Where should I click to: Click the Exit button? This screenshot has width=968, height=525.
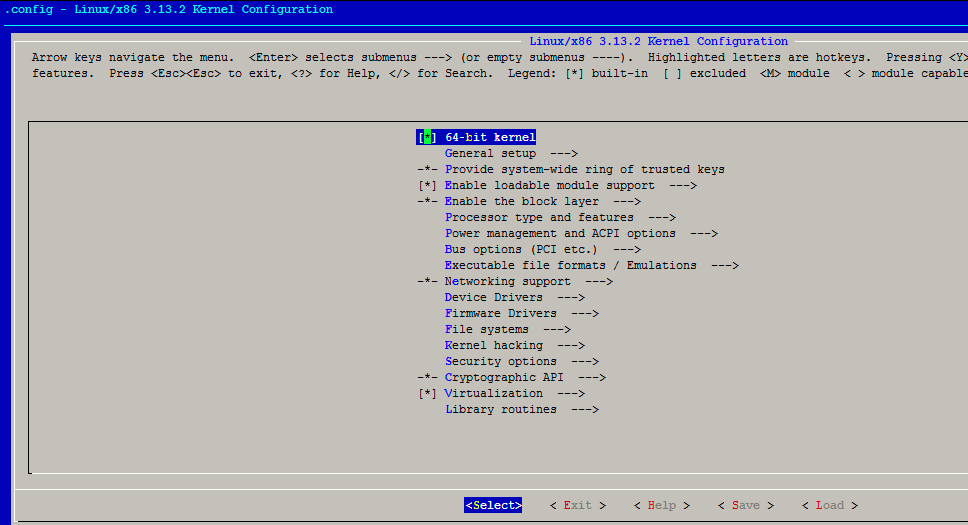[x=578, y=505]
